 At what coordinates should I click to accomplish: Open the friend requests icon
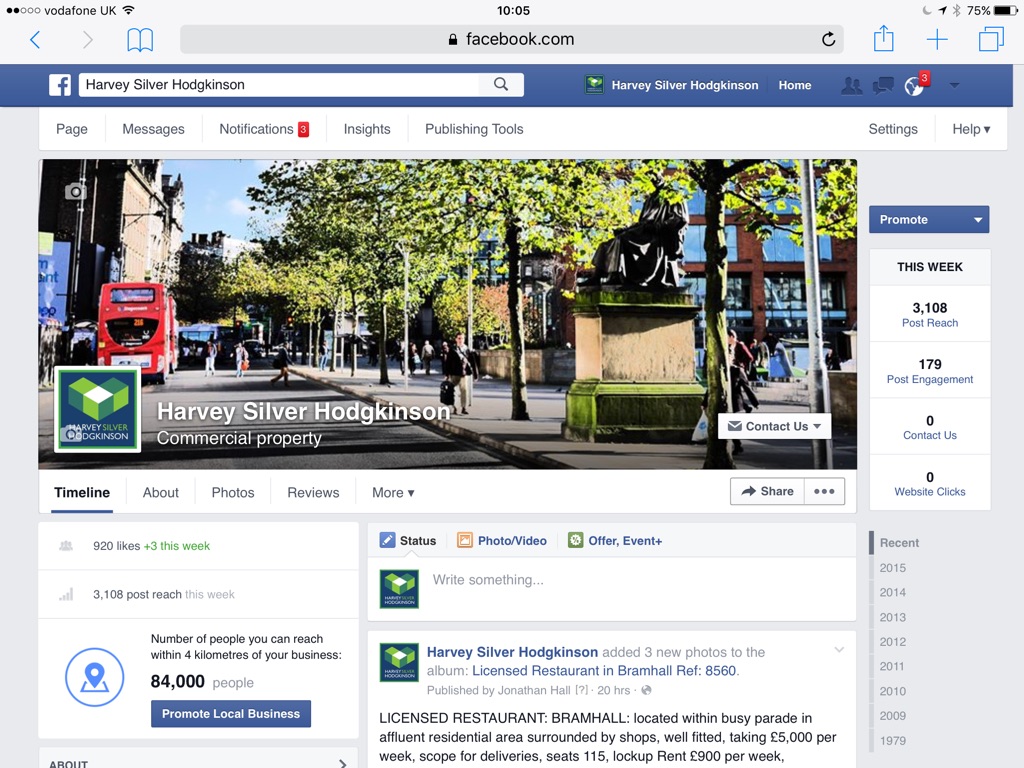[x=851, y=86]
